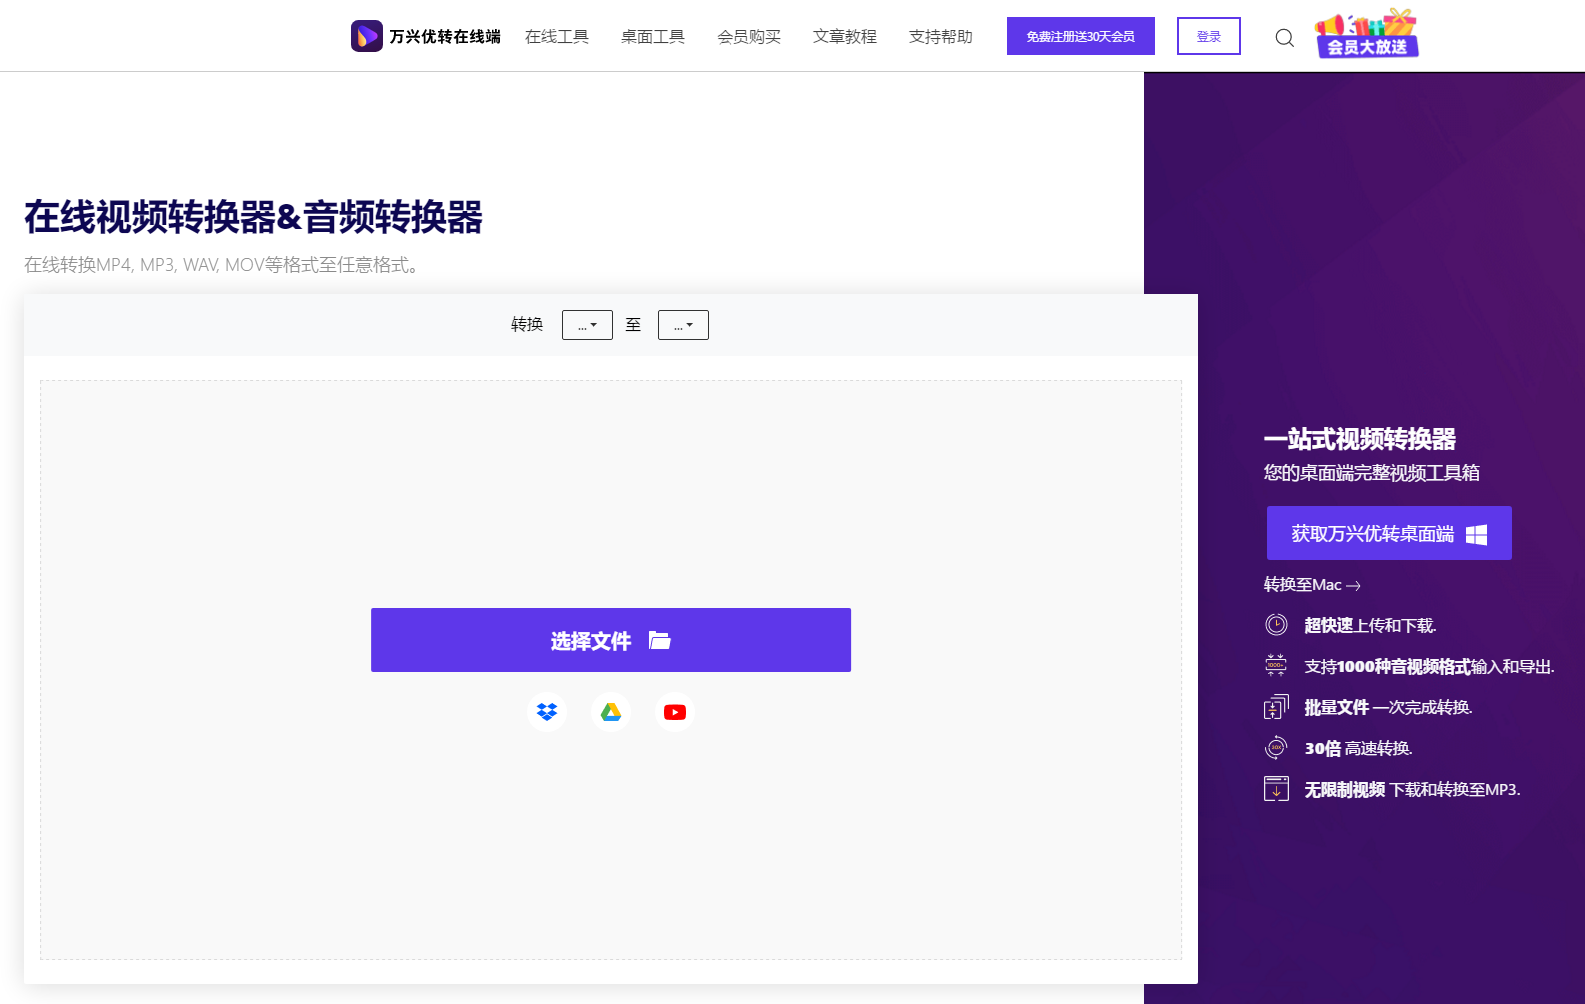
Task: Click the 登录 login button
Action: pyautogui.click(x=1209, y=36)
